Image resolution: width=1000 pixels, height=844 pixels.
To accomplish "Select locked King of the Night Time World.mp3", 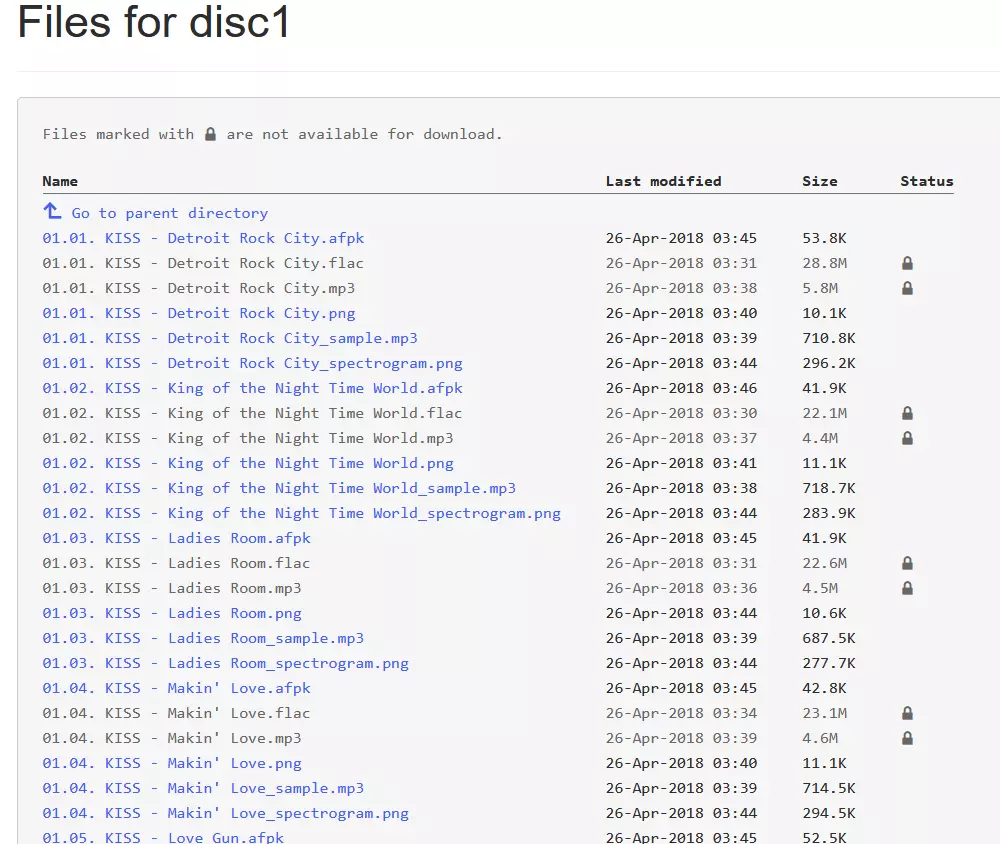I will [x=247, y=438].
